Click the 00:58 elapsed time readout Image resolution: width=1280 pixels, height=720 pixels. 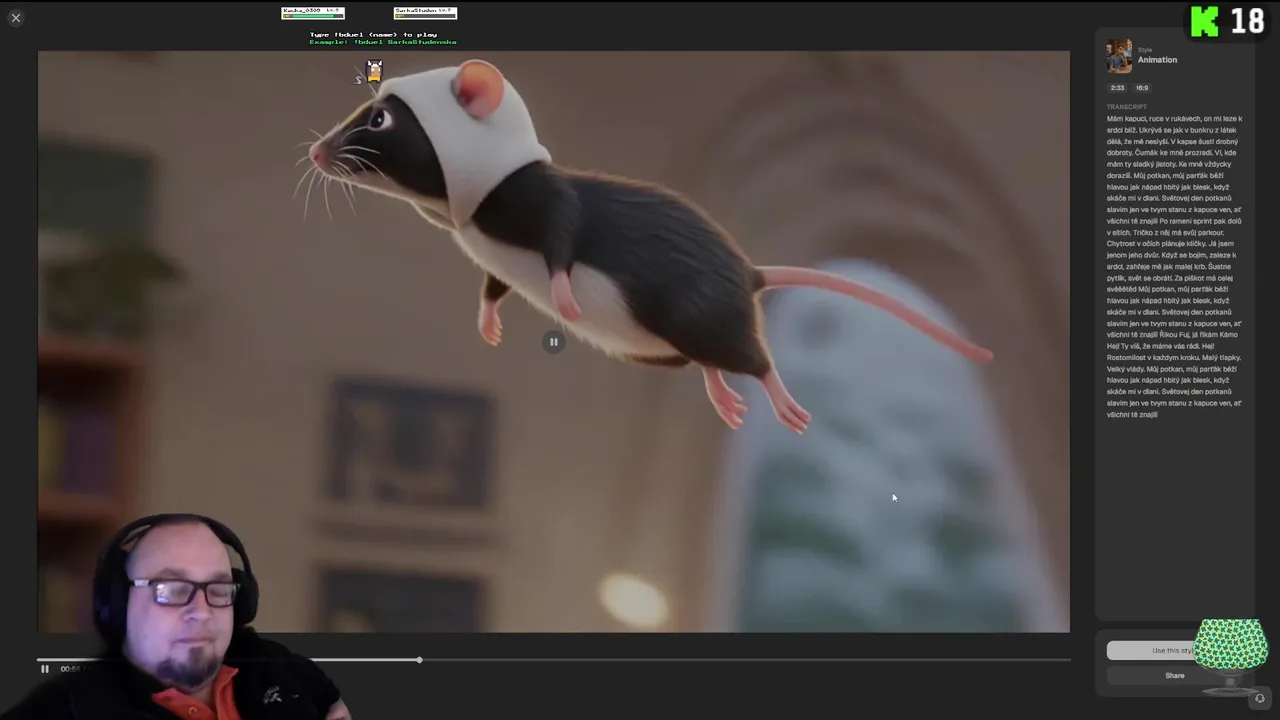(x=70, y=669)
